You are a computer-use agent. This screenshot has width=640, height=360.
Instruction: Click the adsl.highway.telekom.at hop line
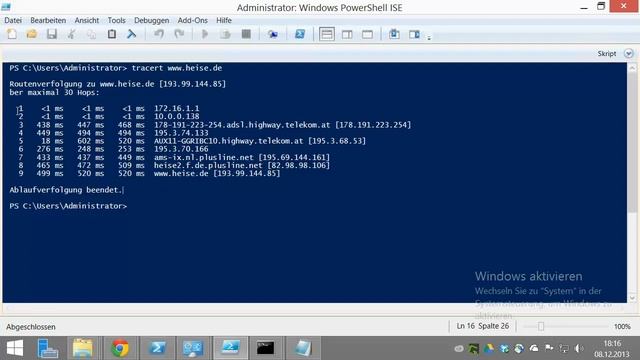[x=282, y=125]
